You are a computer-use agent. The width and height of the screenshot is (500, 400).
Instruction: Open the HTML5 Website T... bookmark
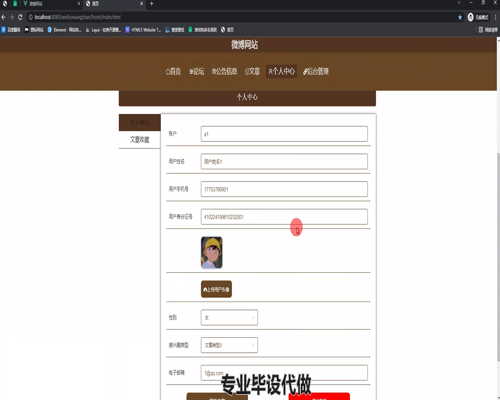143,30
